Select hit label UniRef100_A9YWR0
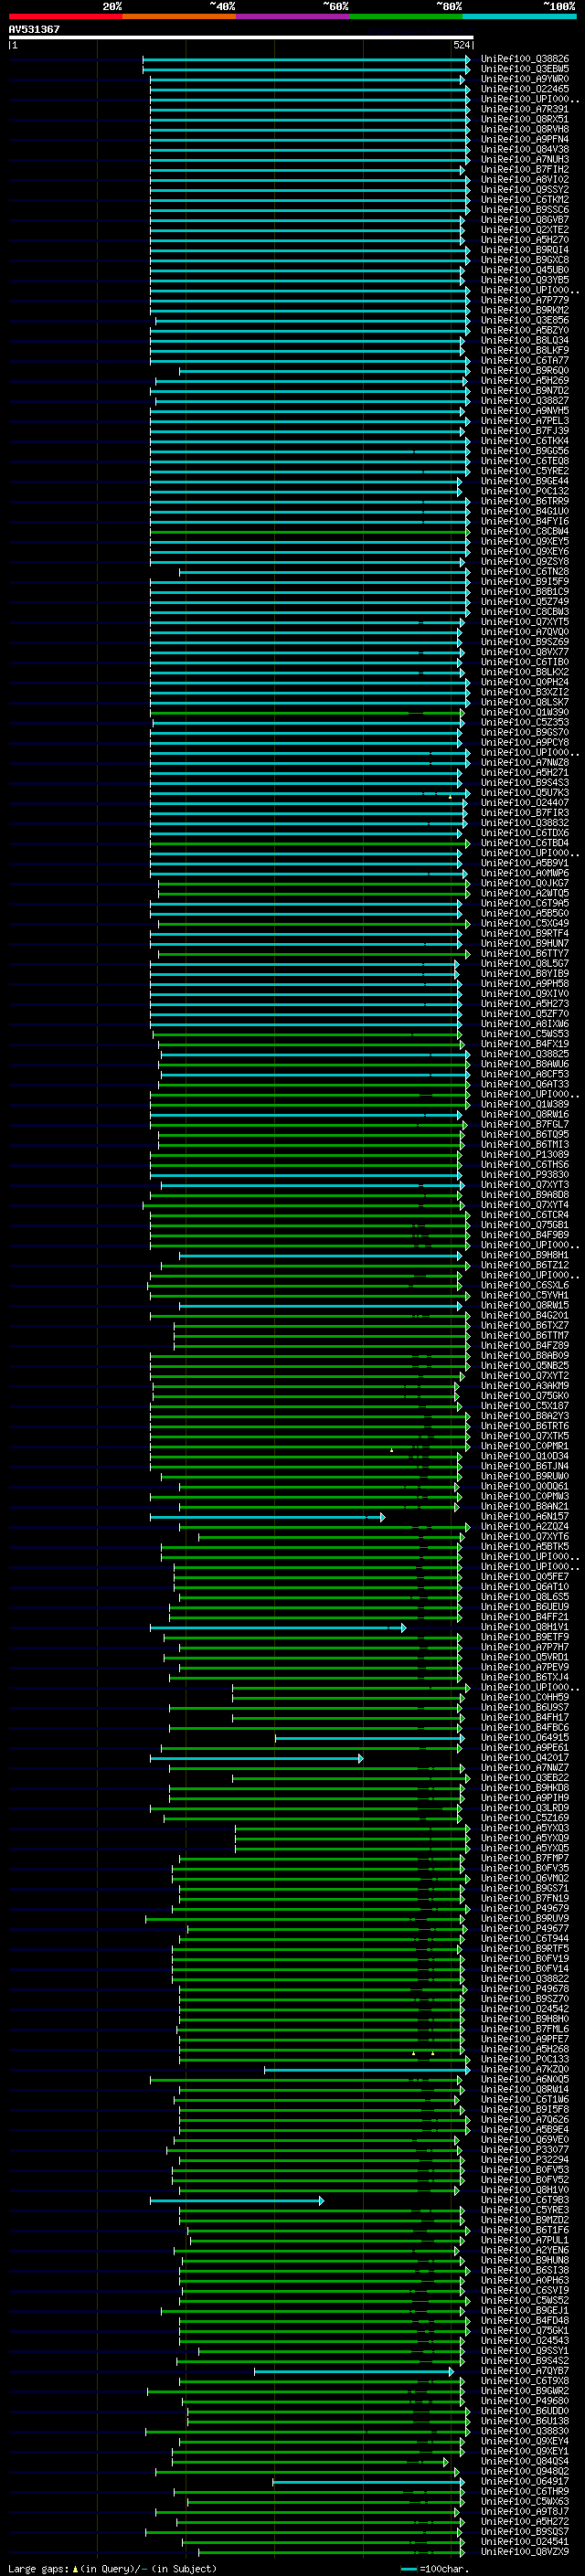 click(x=525, y=79)
